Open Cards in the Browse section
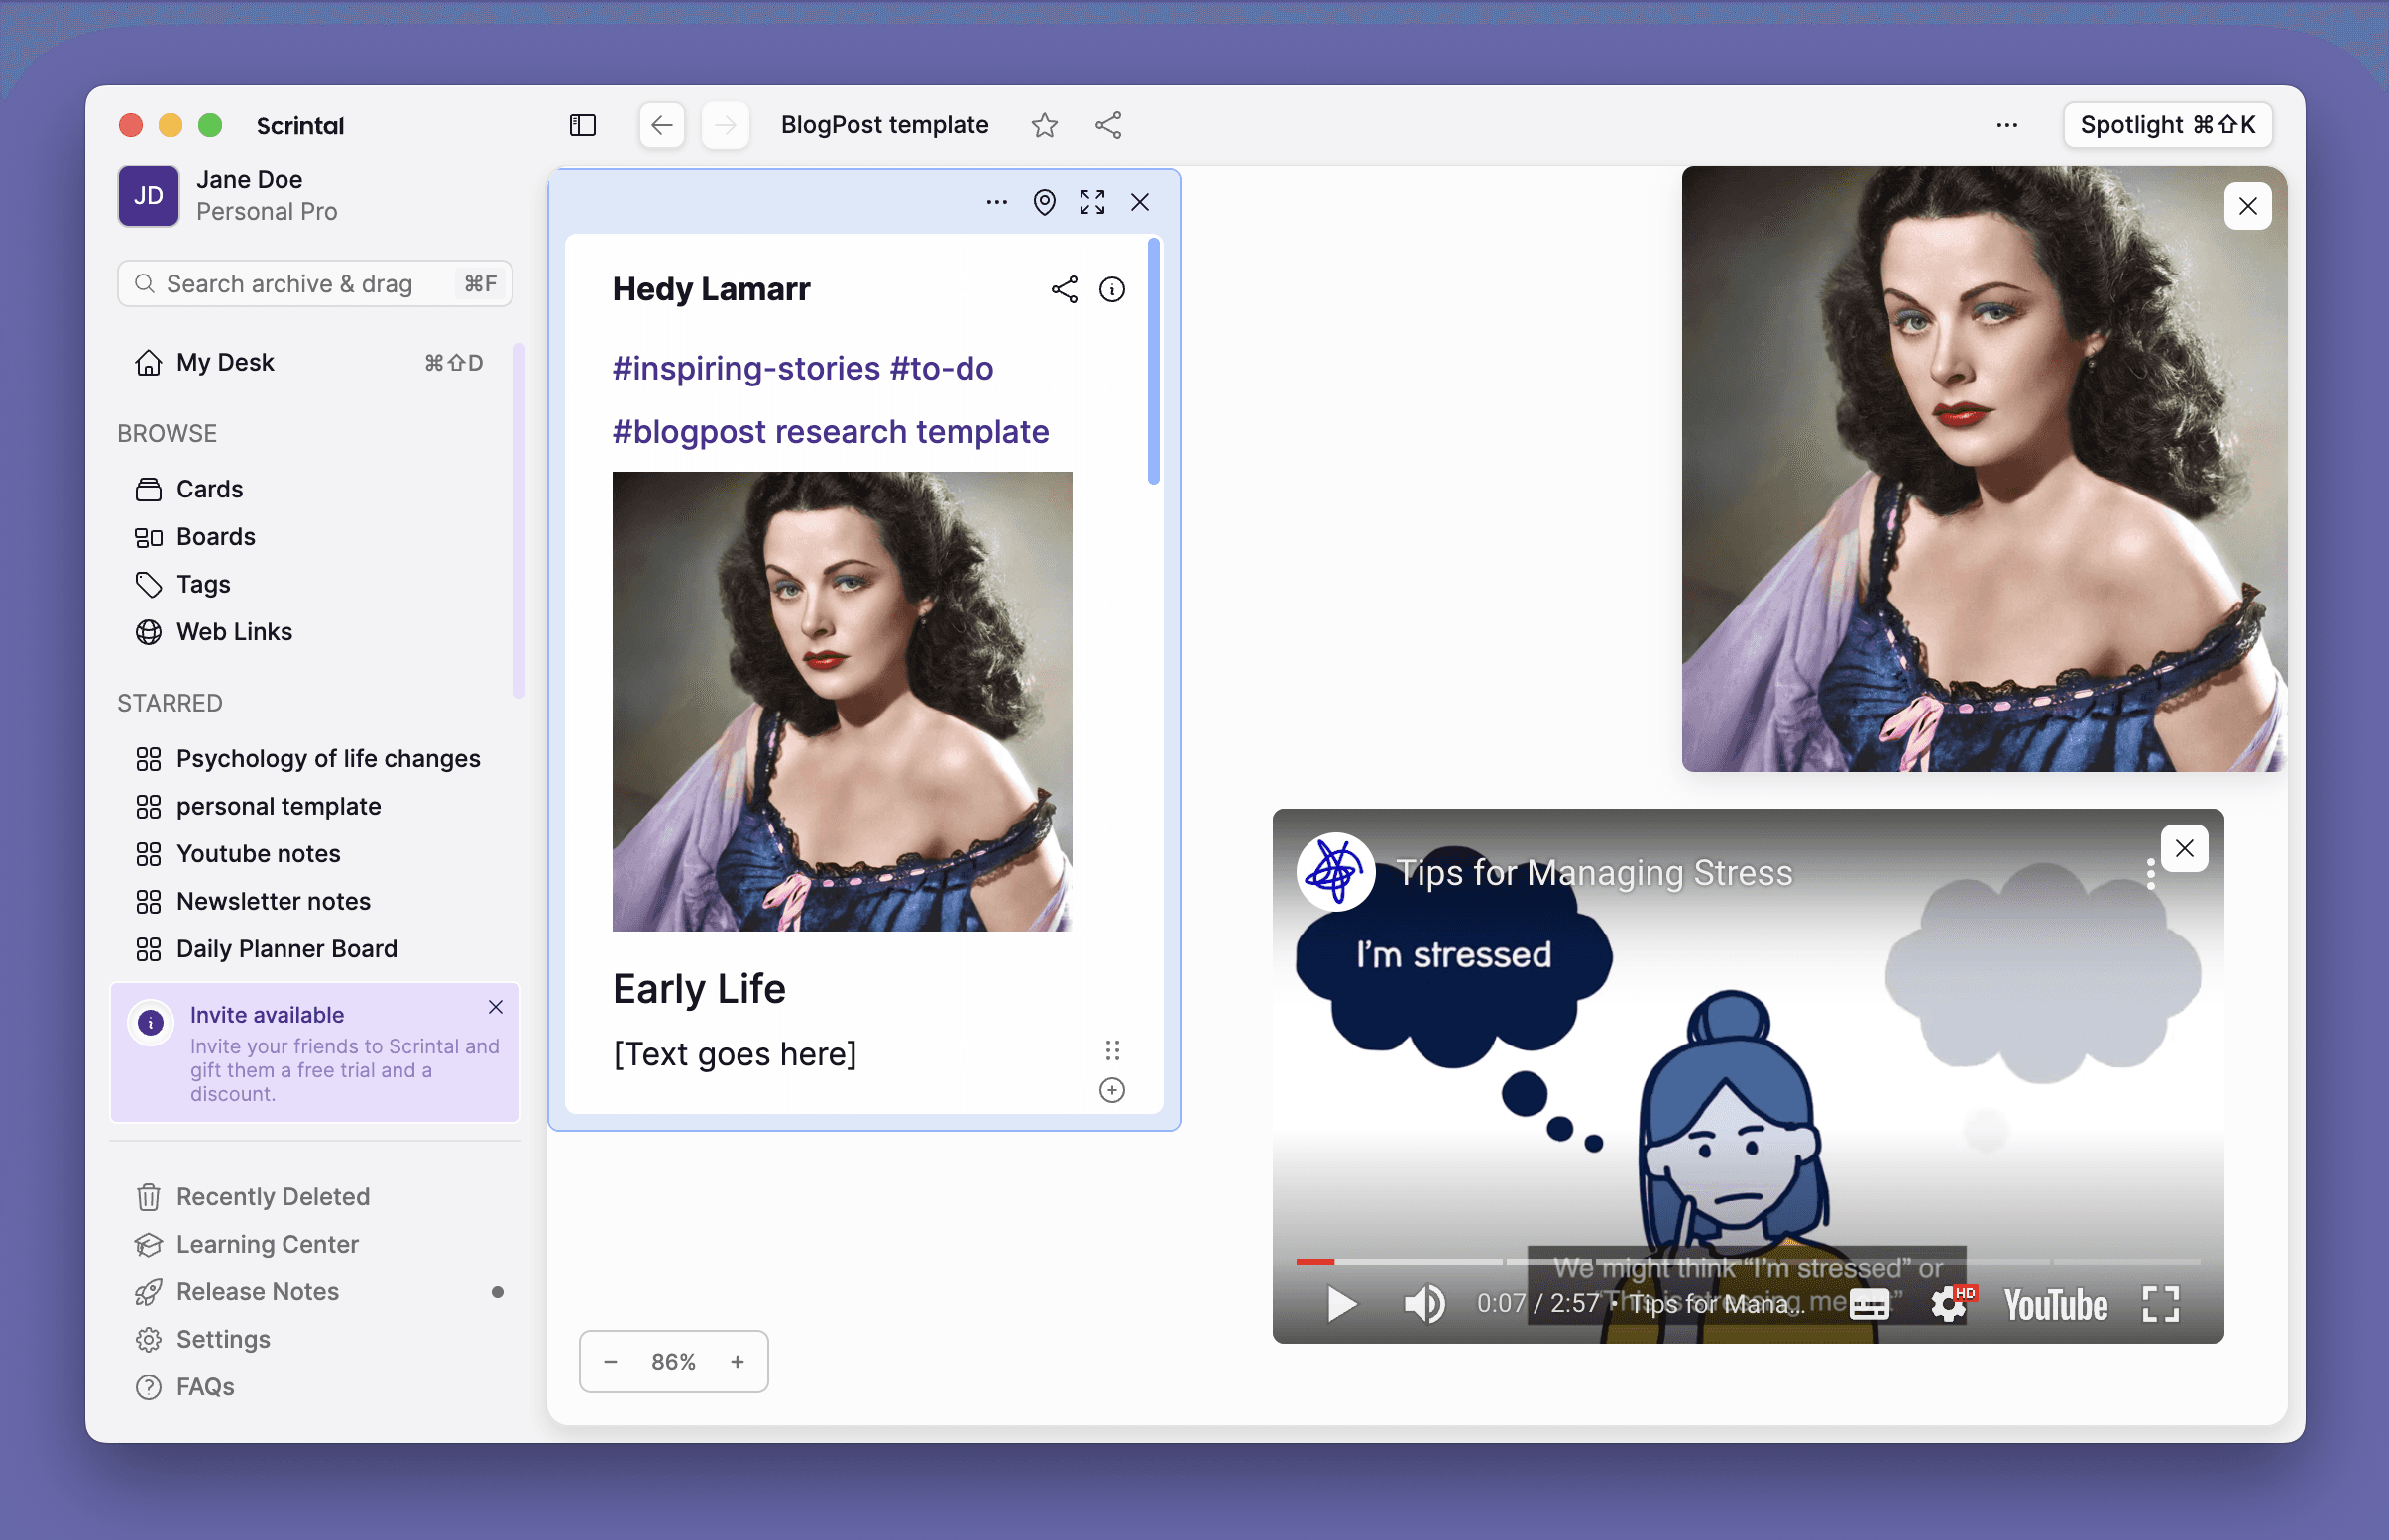2389x1540 pixels. pos(209,489)
